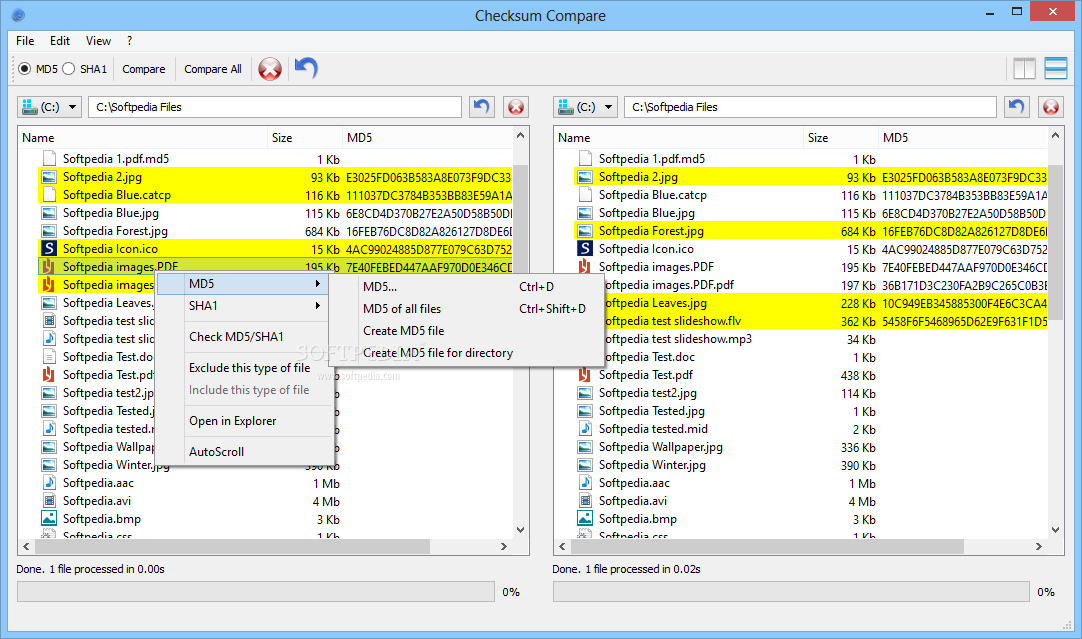Click the right pane progress bar

click(x=791, y=591)
